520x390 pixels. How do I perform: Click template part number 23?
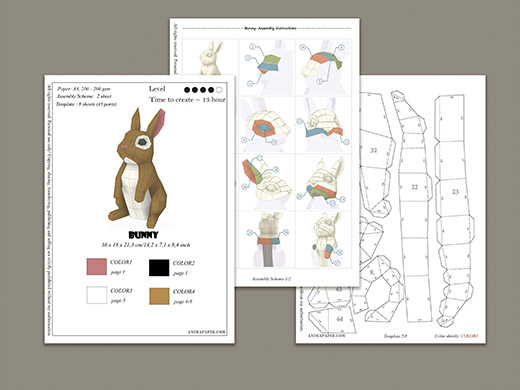coord(455,192)
